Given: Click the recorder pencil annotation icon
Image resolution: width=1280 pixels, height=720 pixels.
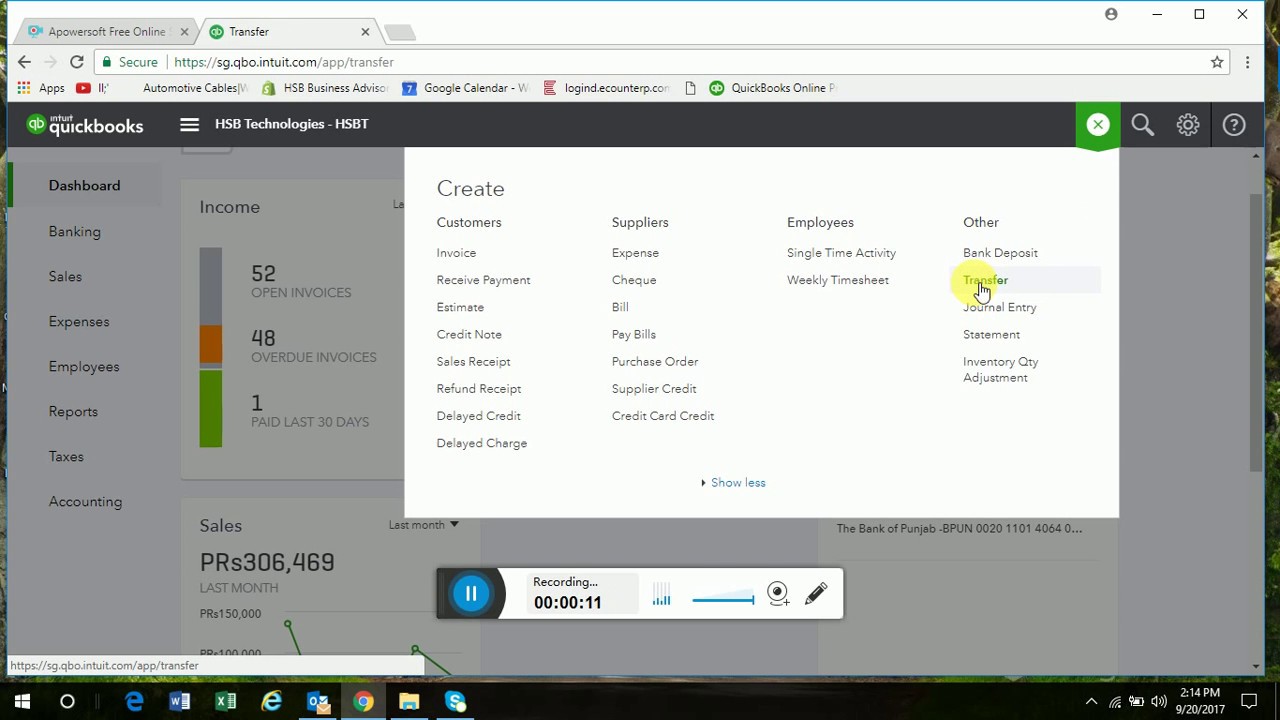Looking at the screenshot, I should pyautogui.click(x=816, y=594).
